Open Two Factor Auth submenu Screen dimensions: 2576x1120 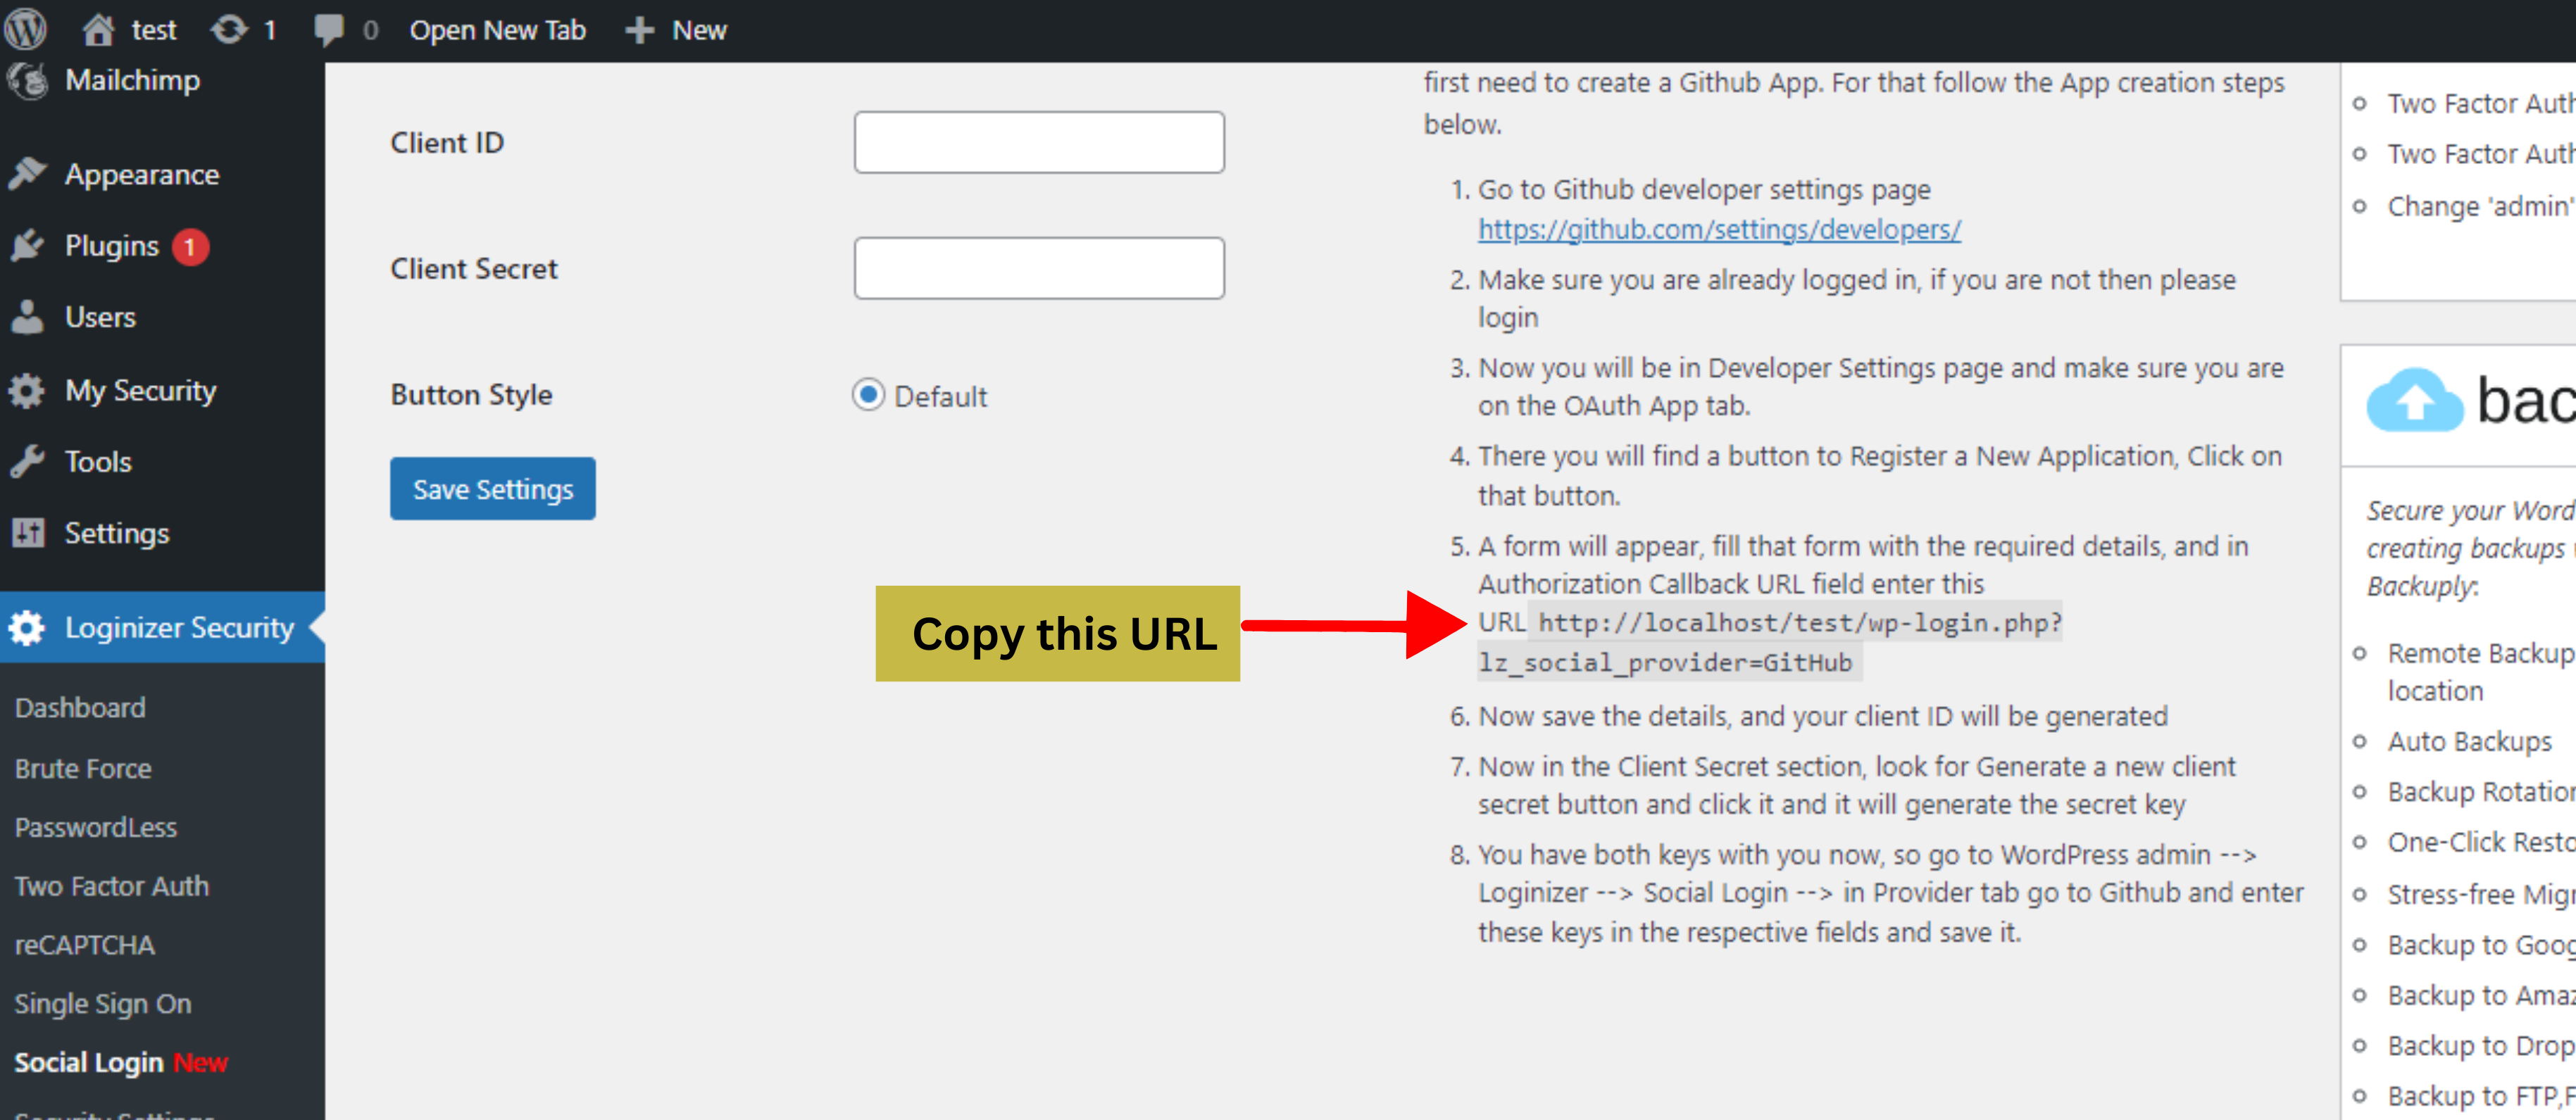coord(111,886)
